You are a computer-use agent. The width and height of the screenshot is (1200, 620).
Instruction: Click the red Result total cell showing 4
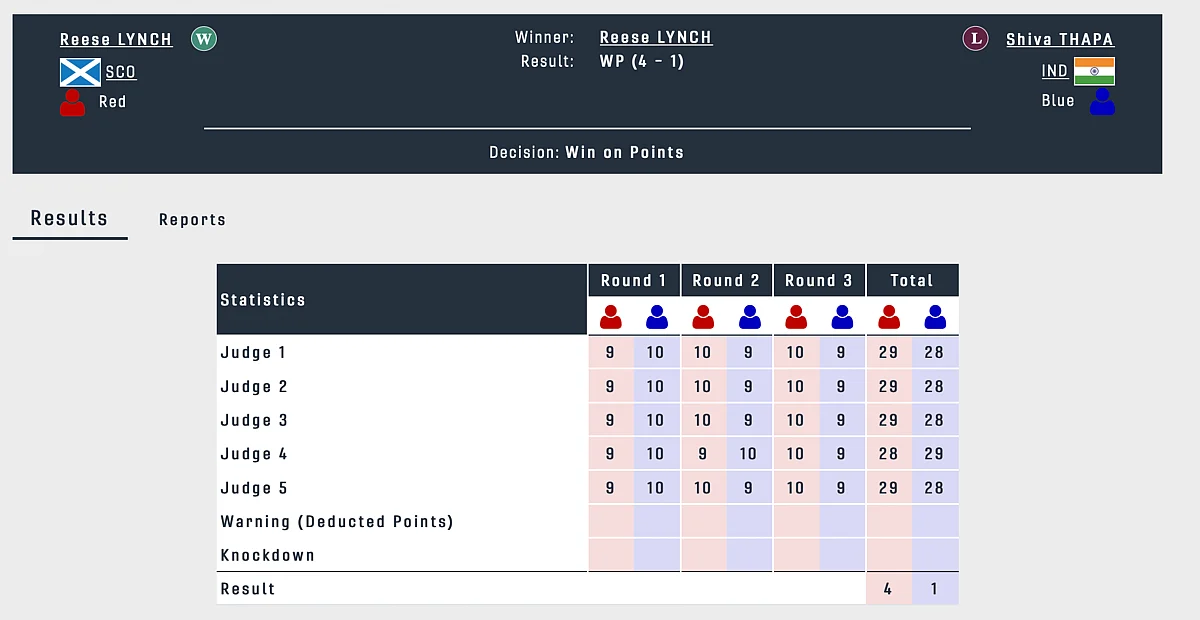[x=888, y=589]
